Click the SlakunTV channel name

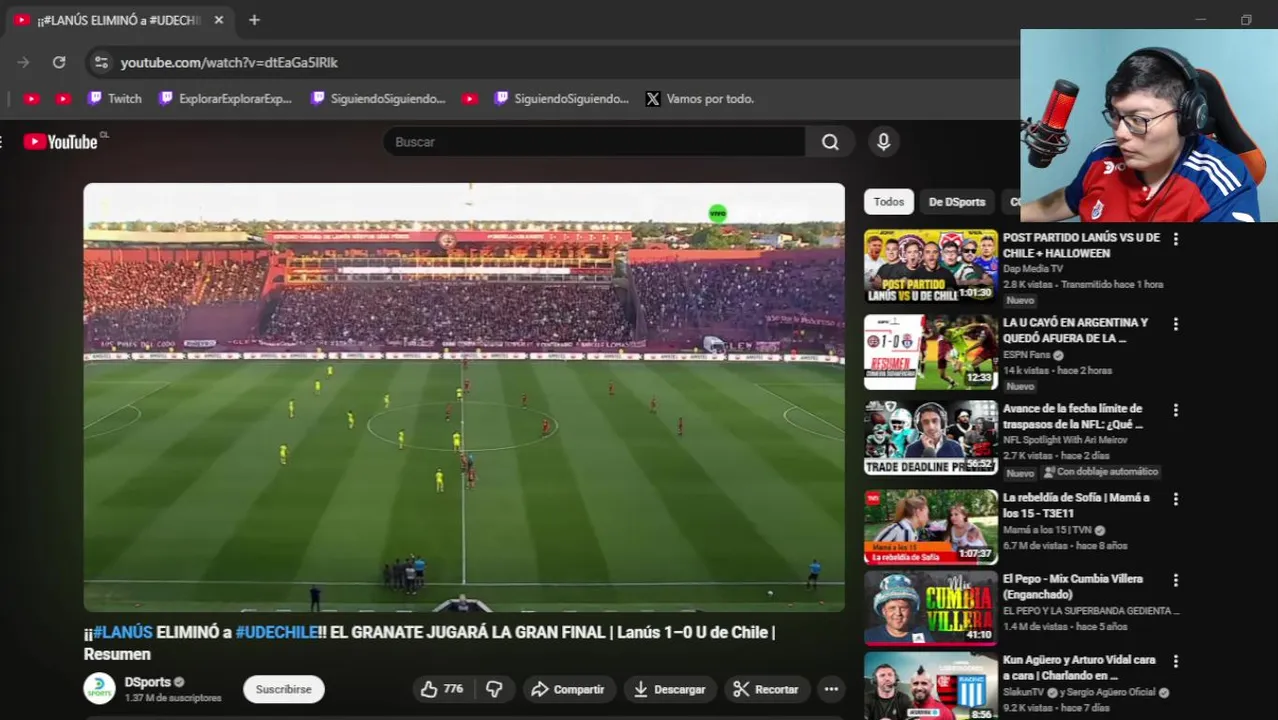tap(1025, 692)
